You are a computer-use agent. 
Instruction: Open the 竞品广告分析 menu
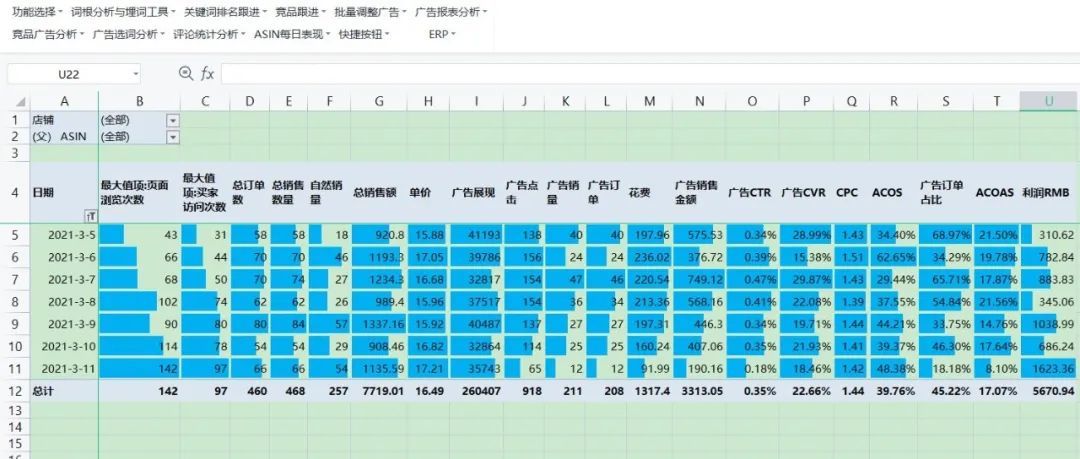click(48, 34)
